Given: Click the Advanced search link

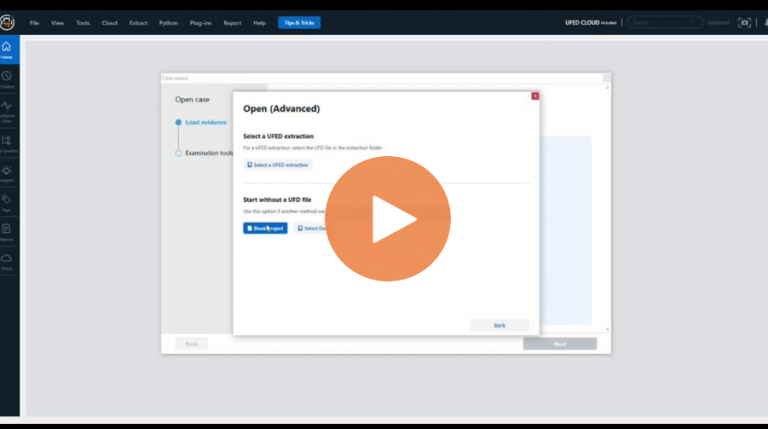Looking at the screenshot, I should [718, 23].
